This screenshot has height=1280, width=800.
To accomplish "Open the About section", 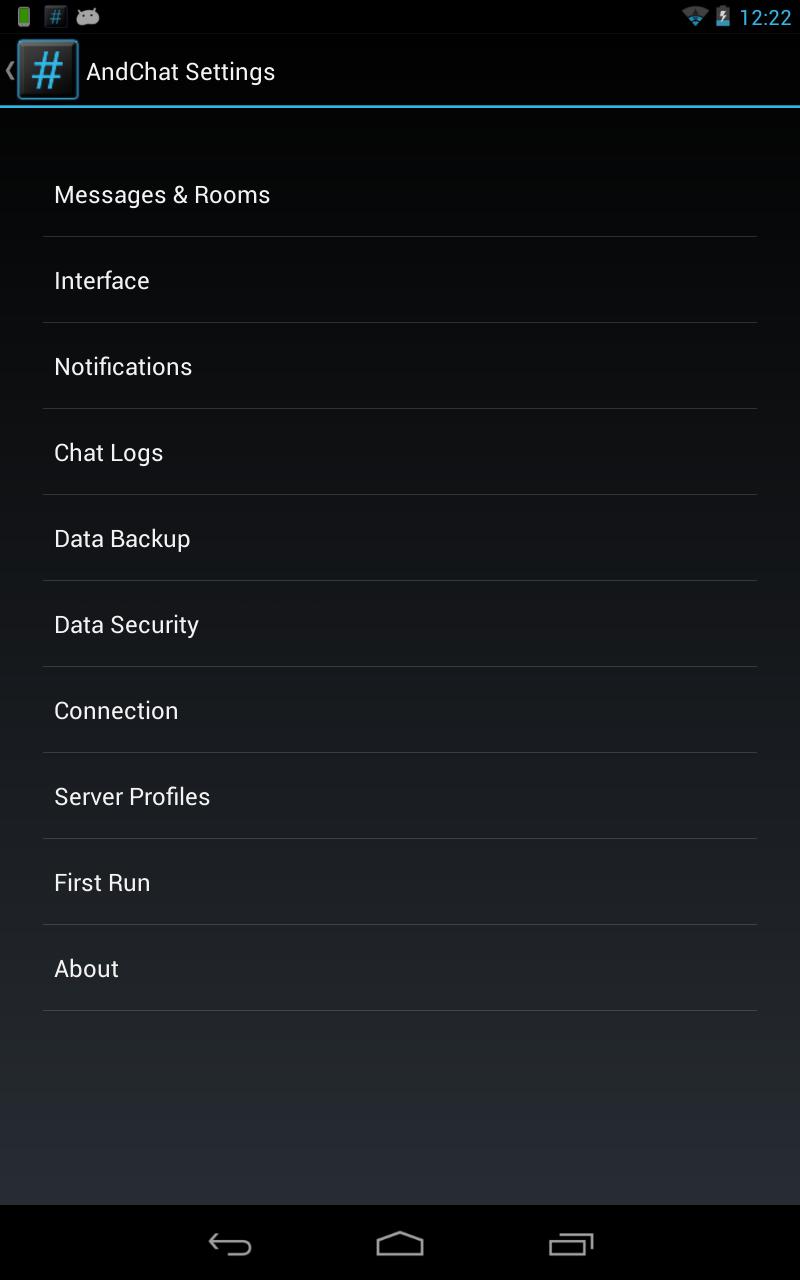I will 400,969.
